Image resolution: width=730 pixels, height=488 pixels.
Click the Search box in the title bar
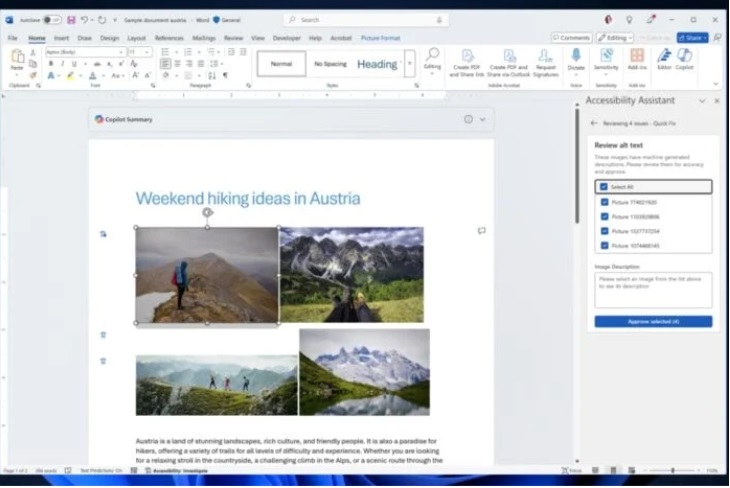coord(366,20)
